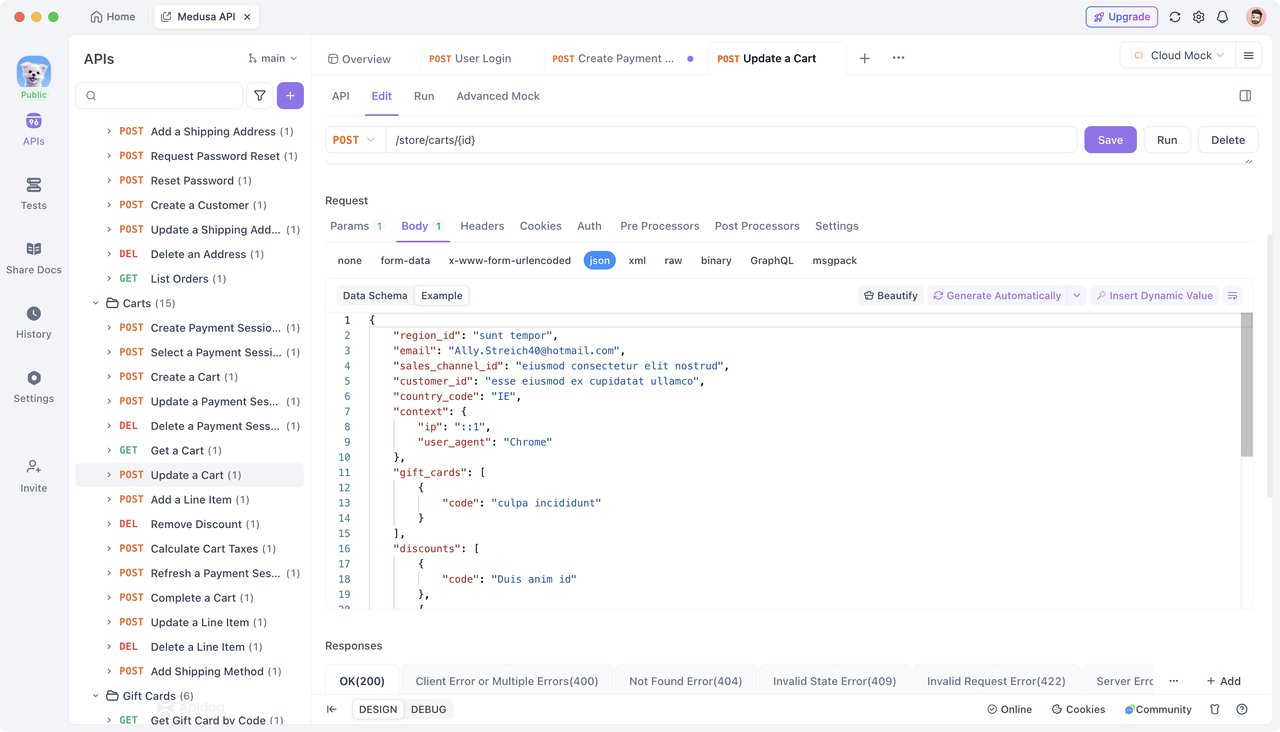The width and height of the screenshot is (1280, 732).
Task: Open the tab overflow ellipsis menu
Action: [x=898, y=58]
